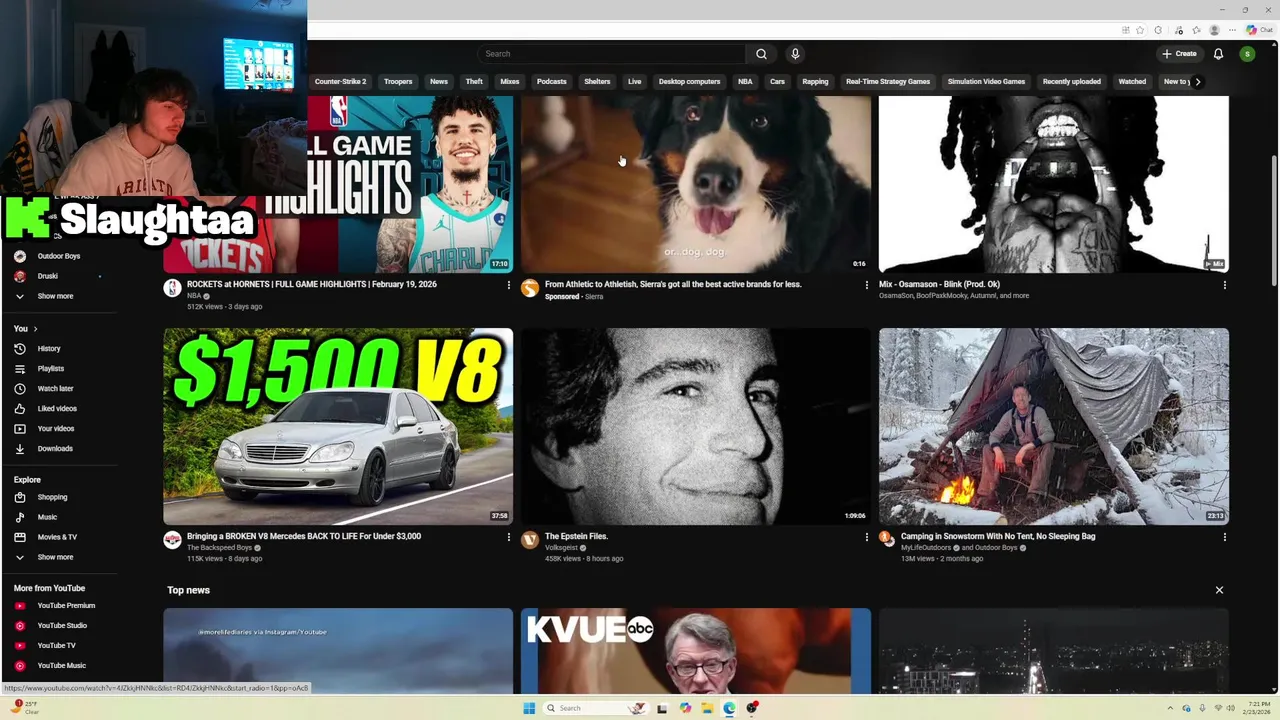Viewport: 1280px width, 720px height.
Task: Open Outdoor Boys subscription channel
Action: (x=58, y=256)
